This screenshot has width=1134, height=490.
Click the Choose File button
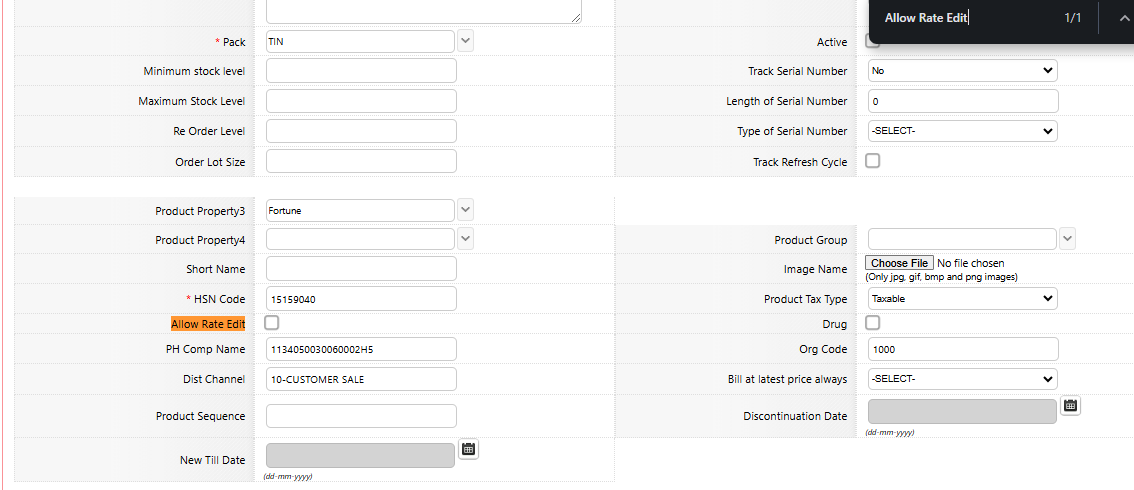click(900, 263)
